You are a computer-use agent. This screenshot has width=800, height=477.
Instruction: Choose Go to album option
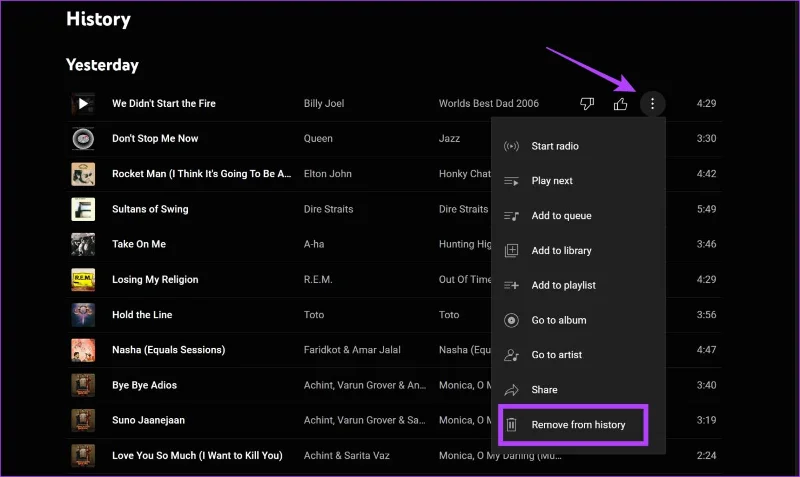(579, 320)
